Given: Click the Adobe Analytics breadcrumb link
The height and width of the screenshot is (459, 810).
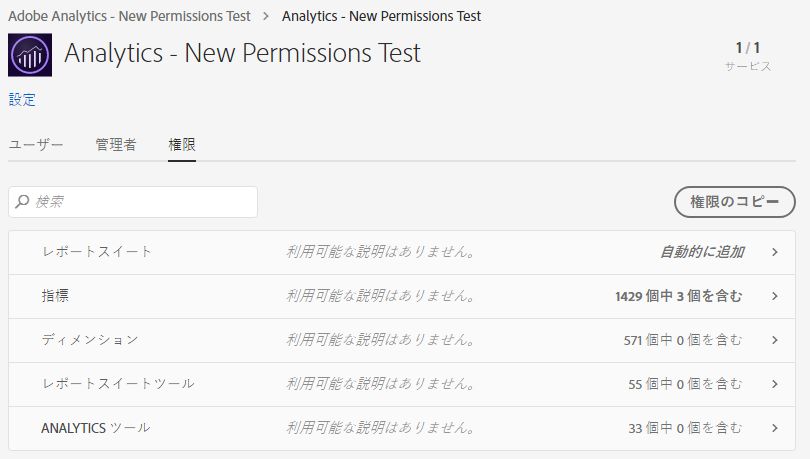Looking at the screenshot, I should pyautogui.click(x=131, y=16).
